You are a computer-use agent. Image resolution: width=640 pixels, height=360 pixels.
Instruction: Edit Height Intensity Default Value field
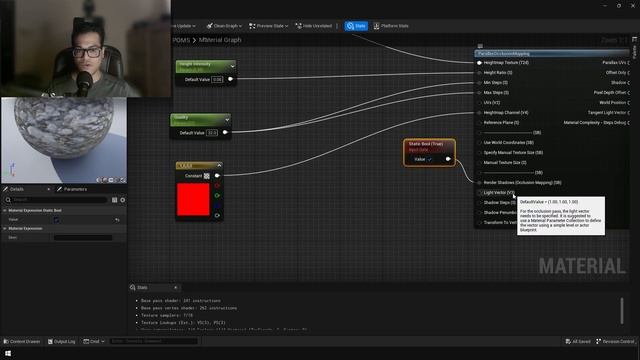click(x=217, y=80)
